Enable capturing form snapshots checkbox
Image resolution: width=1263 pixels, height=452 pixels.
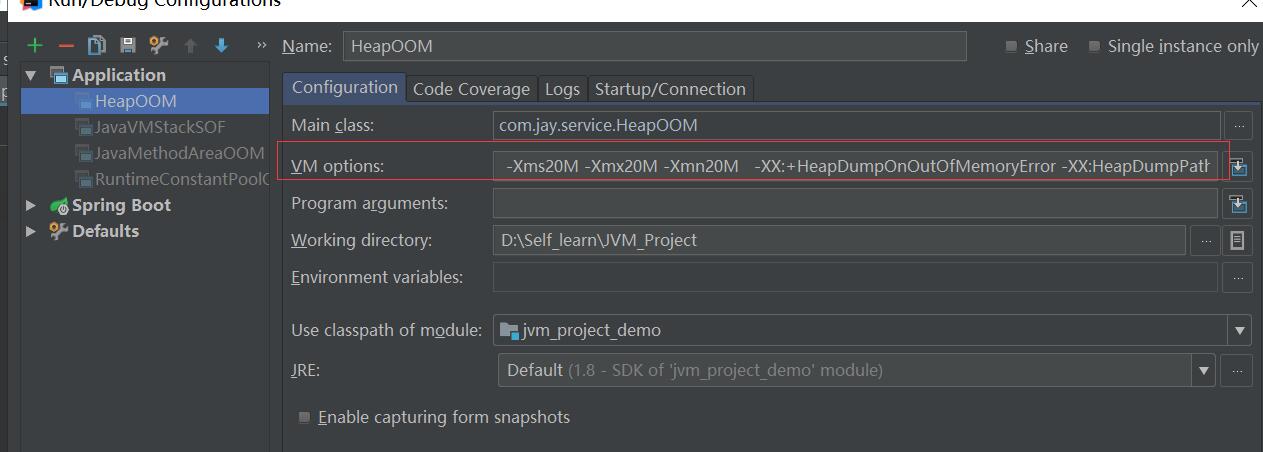(304, 417)
